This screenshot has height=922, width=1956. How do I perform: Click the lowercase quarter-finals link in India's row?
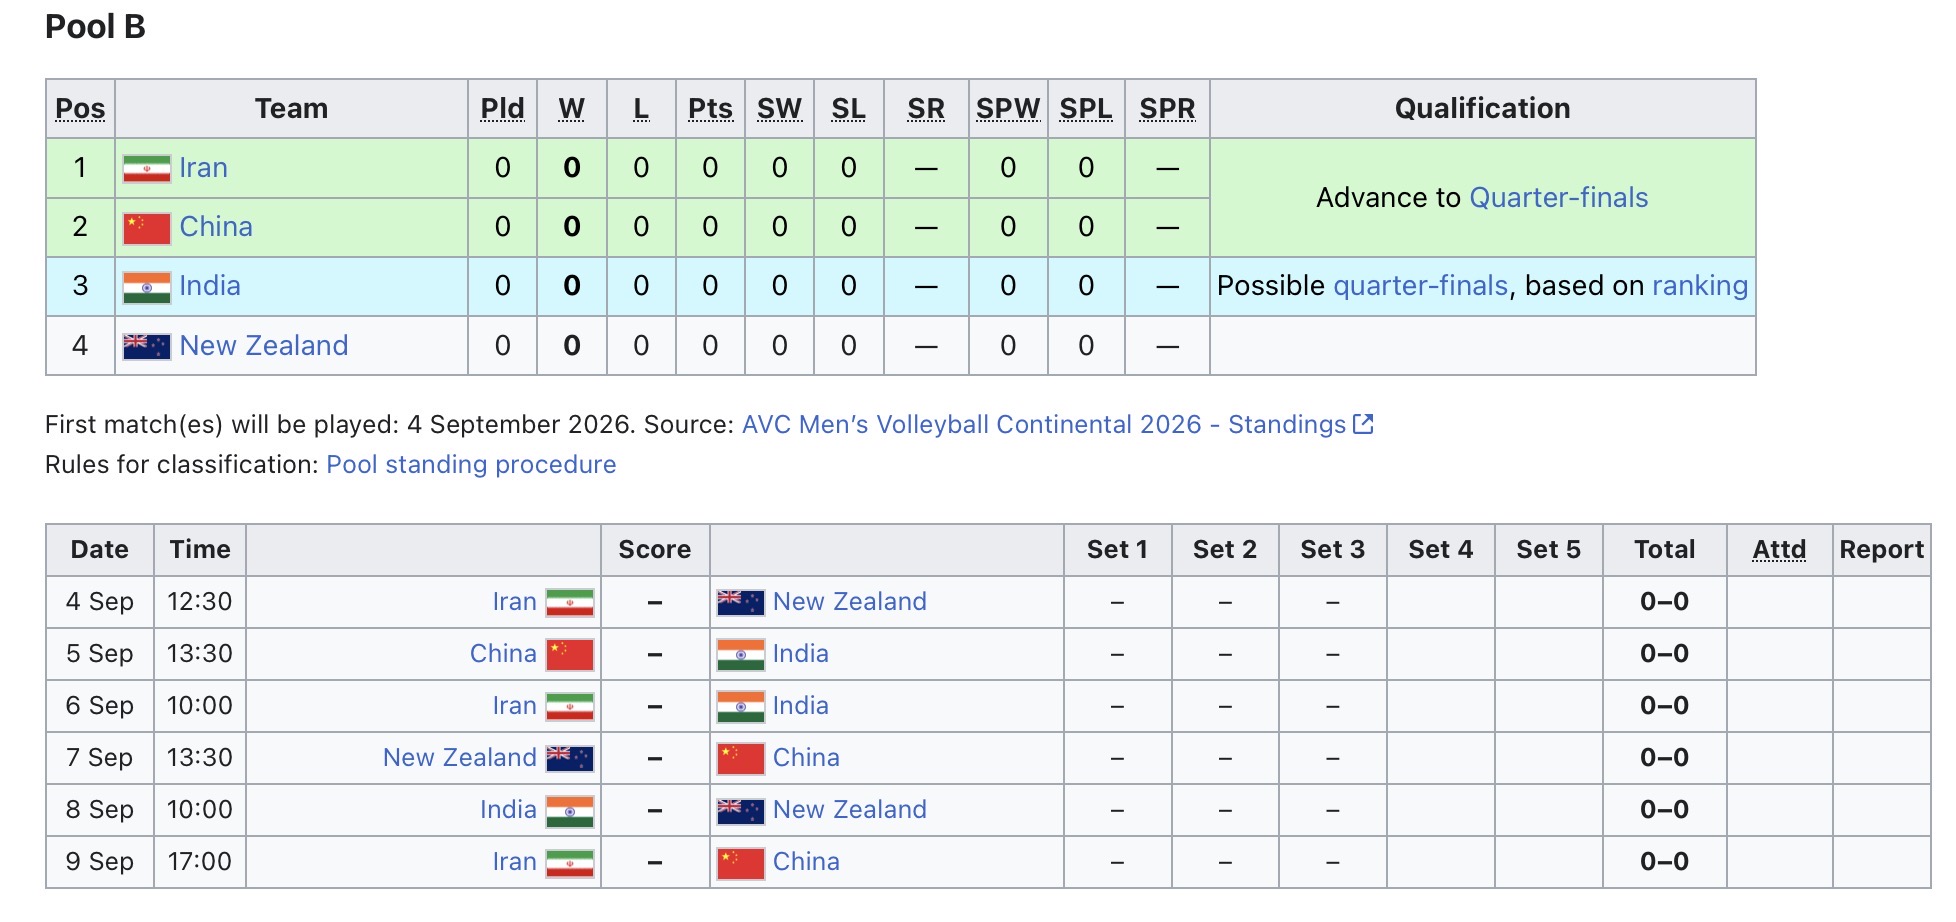tap(1420, 286)
